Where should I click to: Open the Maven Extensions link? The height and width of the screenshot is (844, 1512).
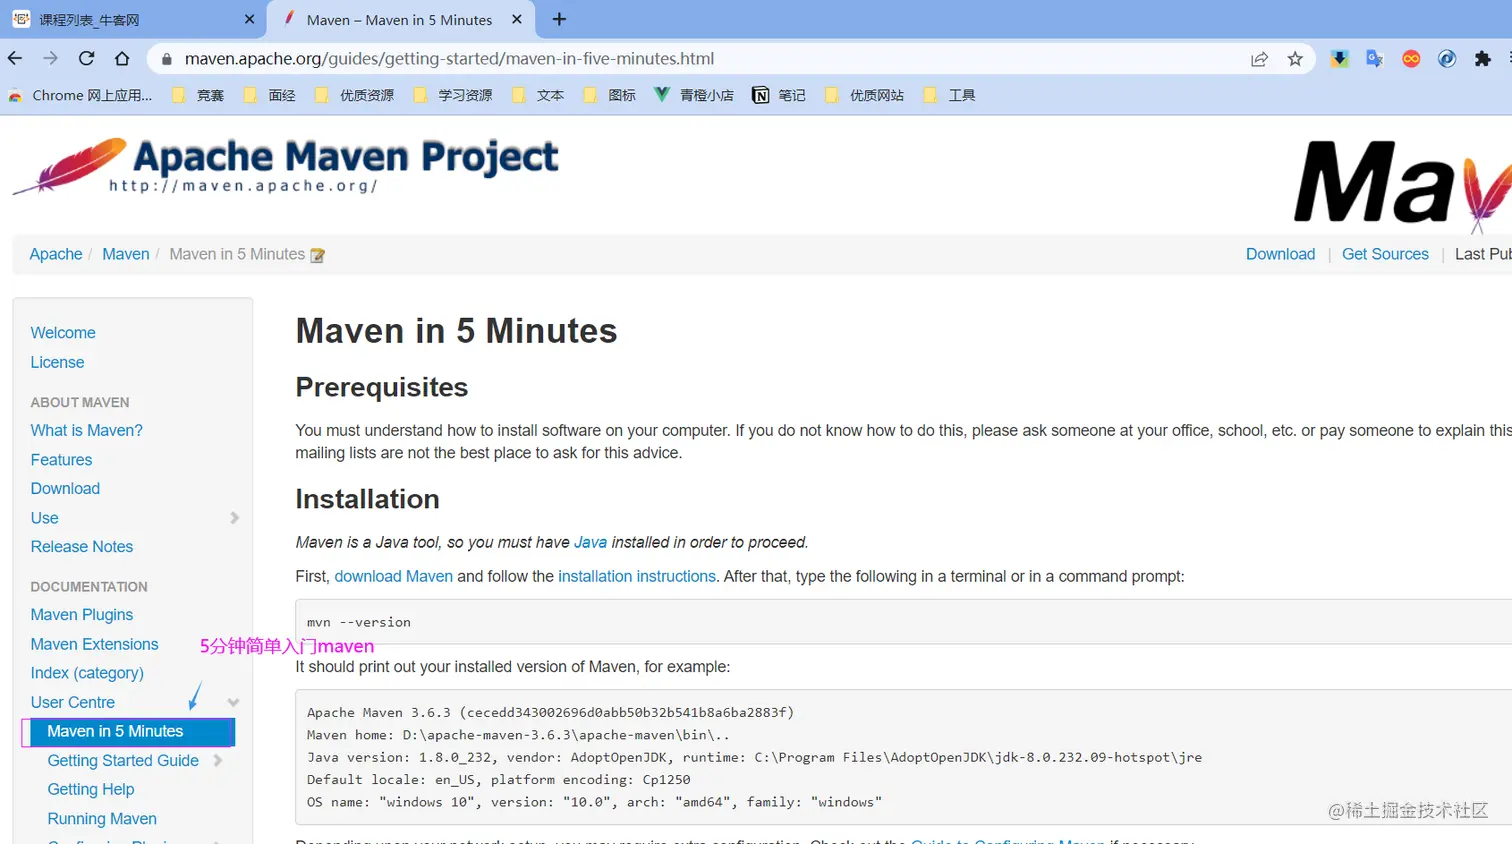point(94,644)
